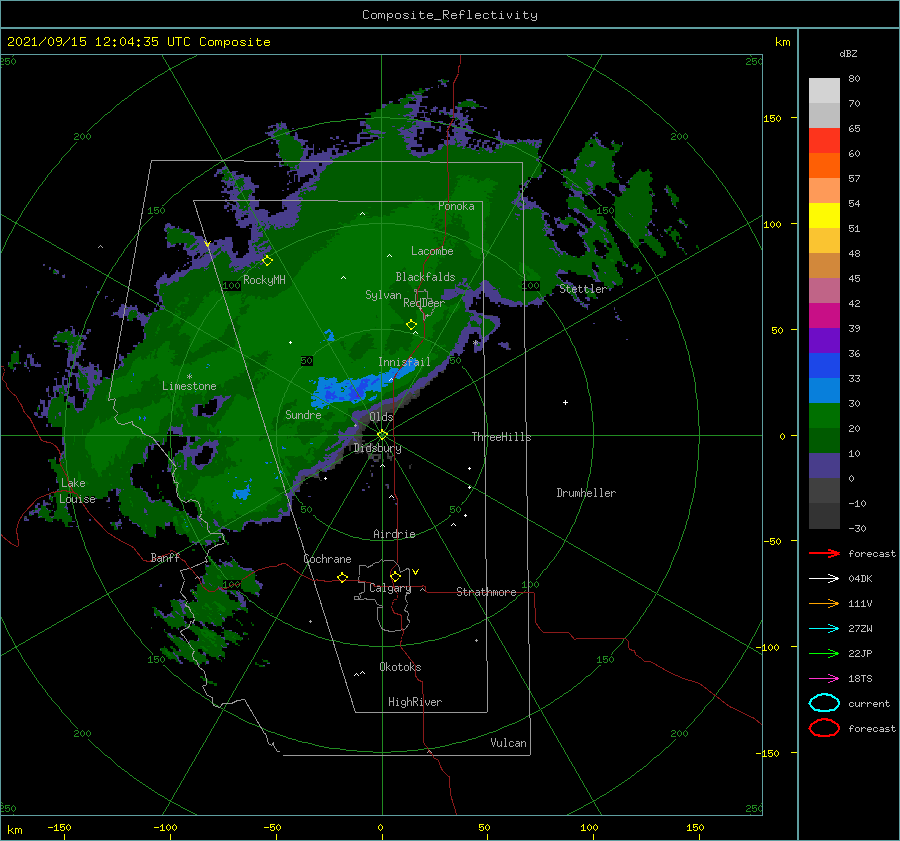Click the small blue echo west of Airdrie
The image size is (900, 841).
pos(242,493)
